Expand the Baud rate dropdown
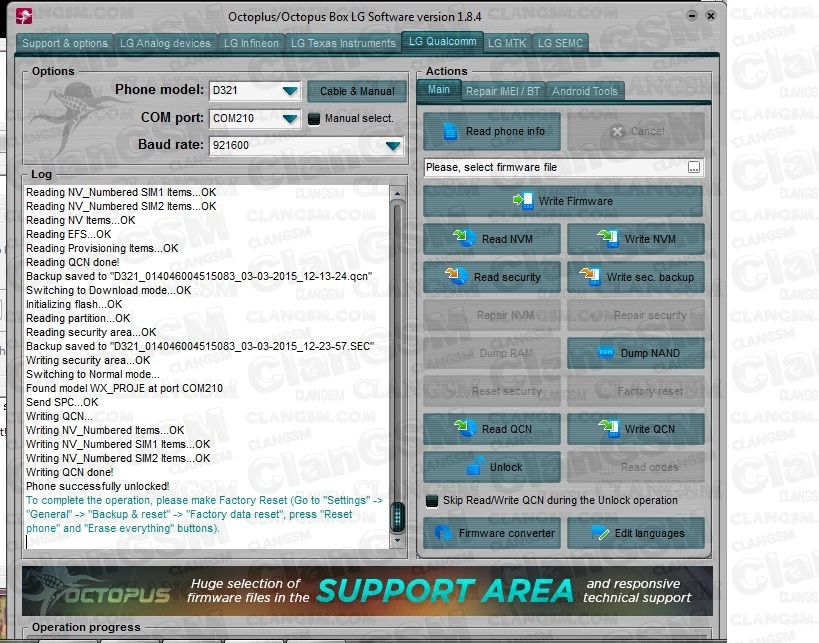This screenshot has width=819, height=643. 393,146
